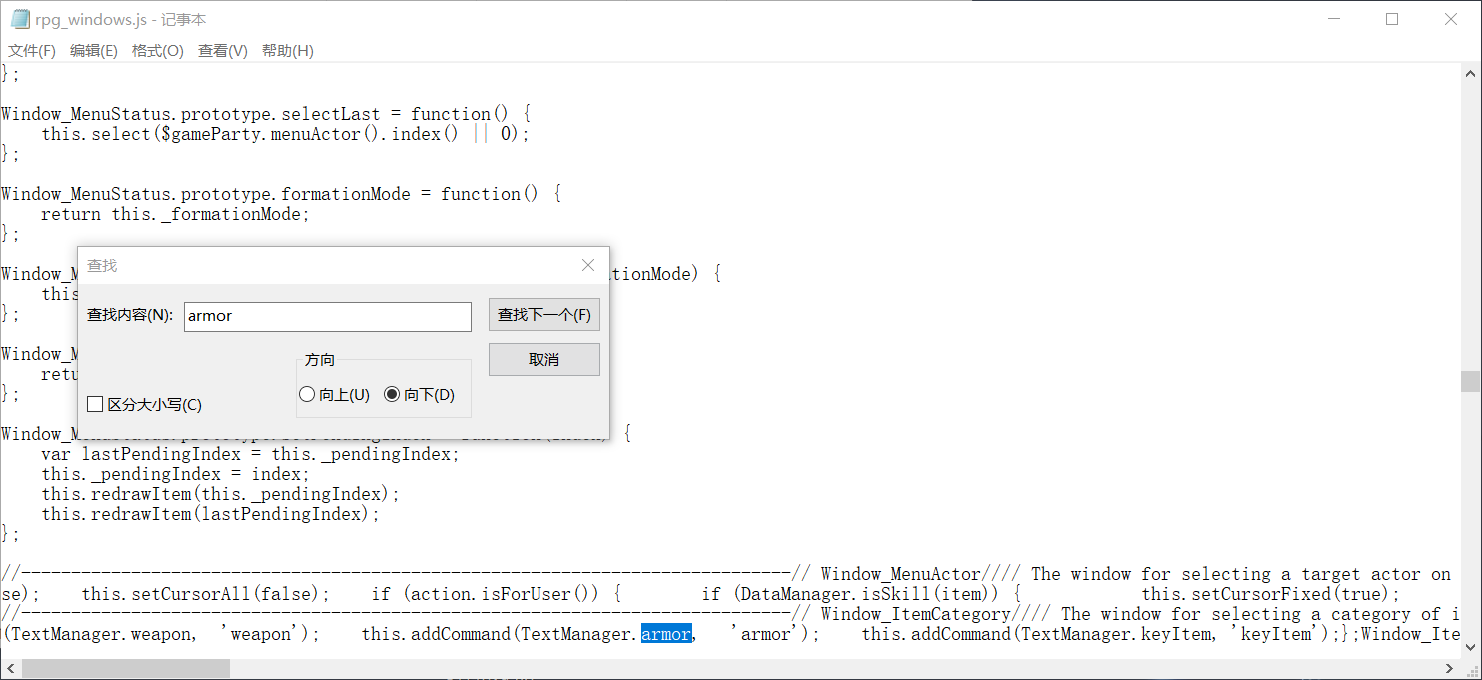Click the "Window_MenuStatus.prototype.selectLast" code line
Viewport: 1482px width, 680px height.
pyautogui.click(x=266, y=114)
